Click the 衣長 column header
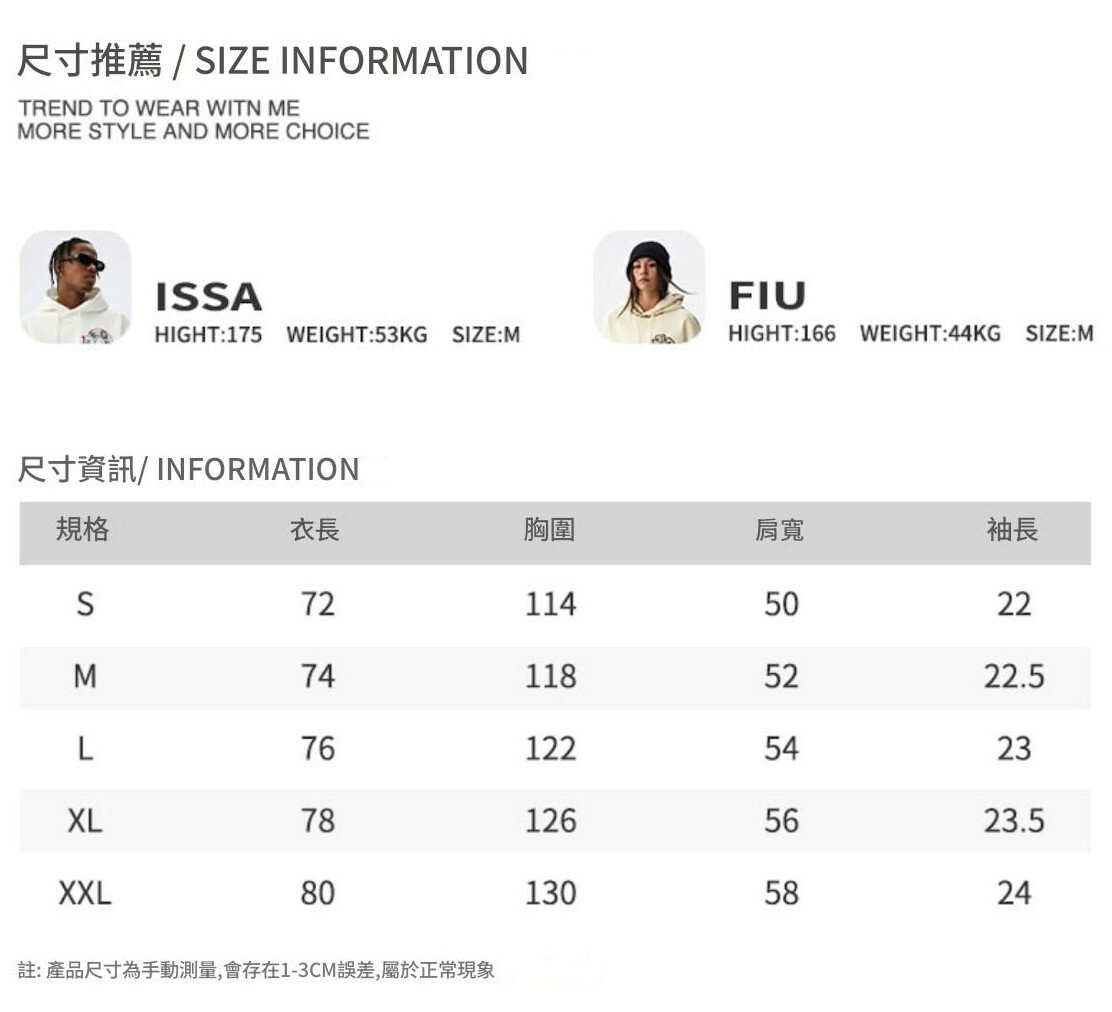The height and width of the screenshot is (1012, 1112). point(315,530)
